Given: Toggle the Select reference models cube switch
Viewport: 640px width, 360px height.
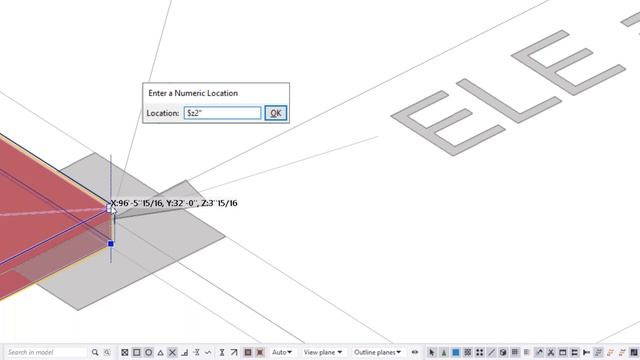Looking at the screenshot, I should click(x=503, y=352).
